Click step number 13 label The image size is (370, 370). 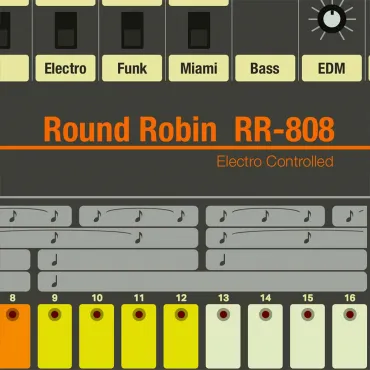[223, 298]
